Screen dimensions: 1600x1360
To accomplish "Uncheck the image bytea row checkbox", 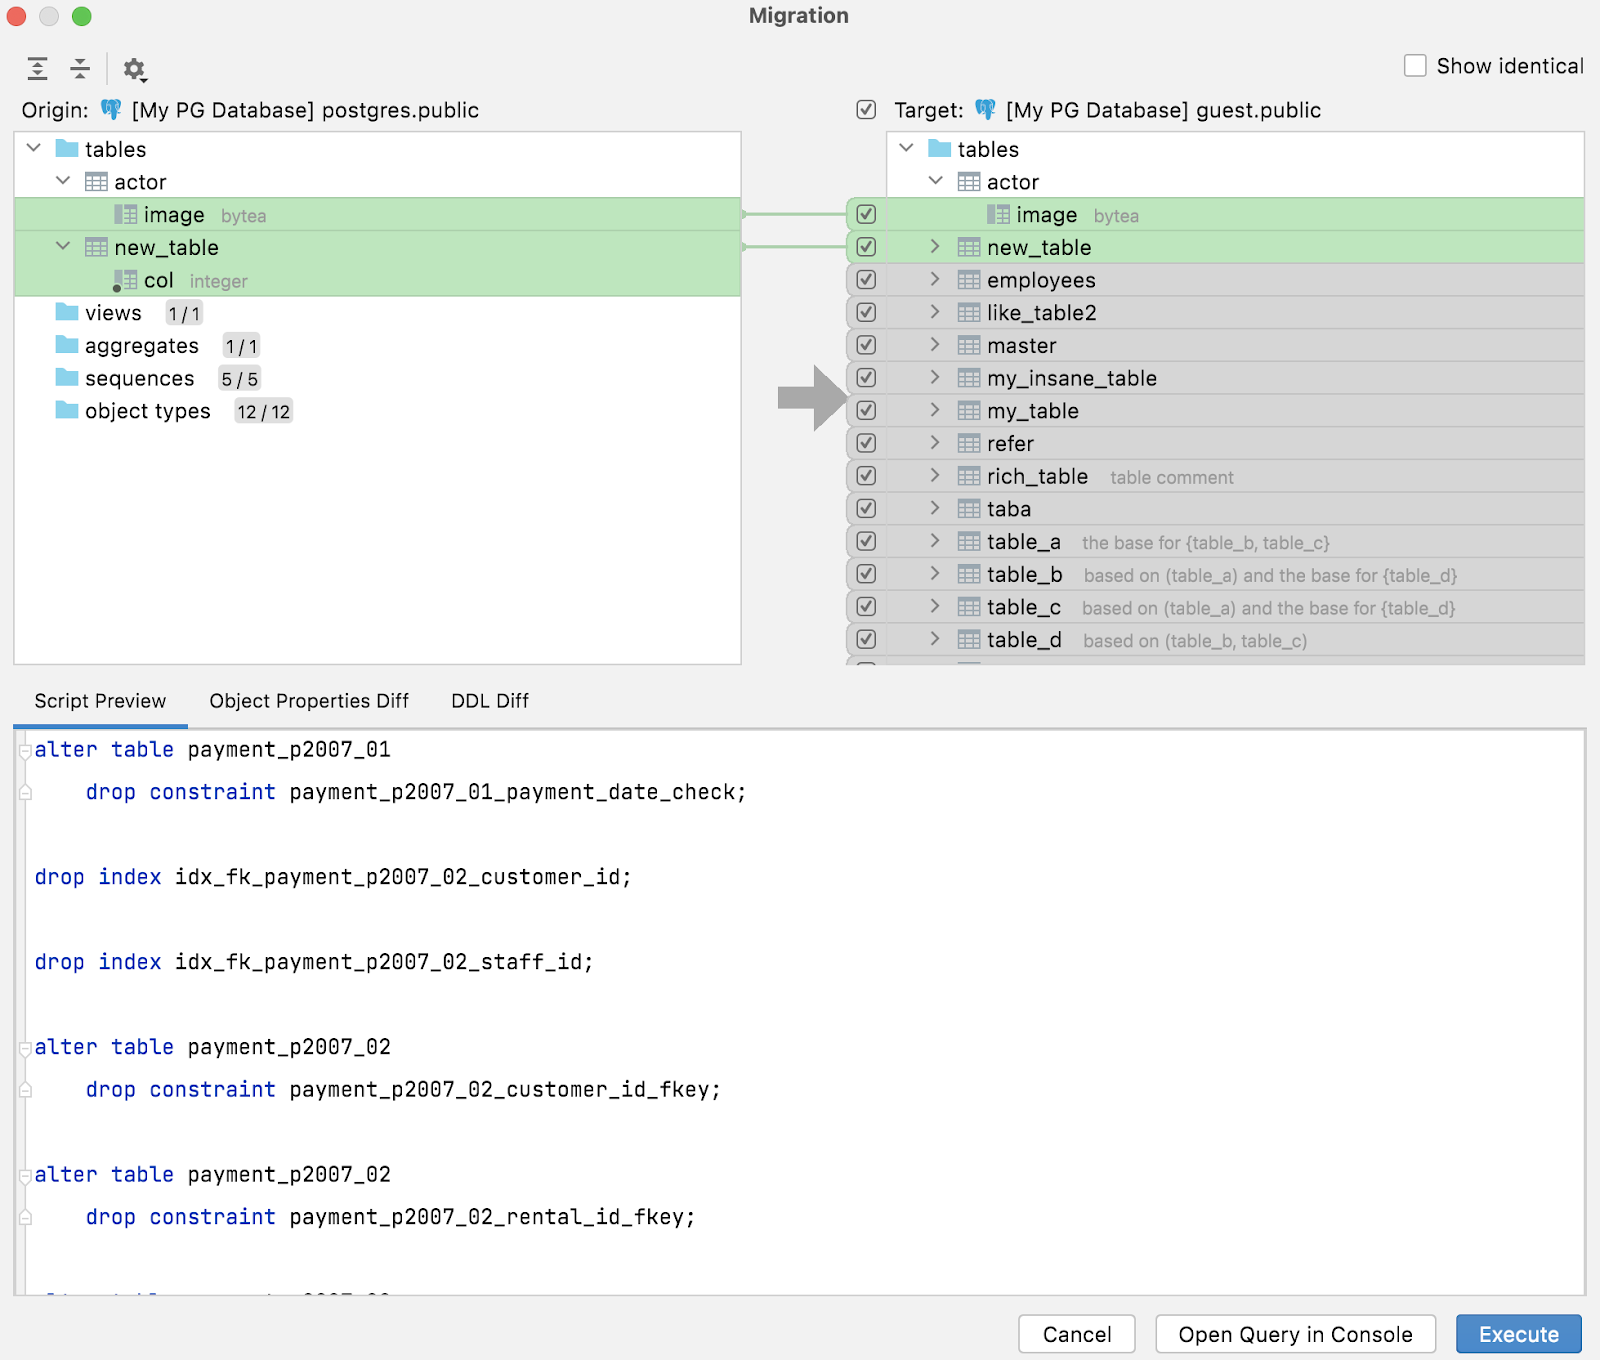I will pyautogui.click(x=866, y=214).
